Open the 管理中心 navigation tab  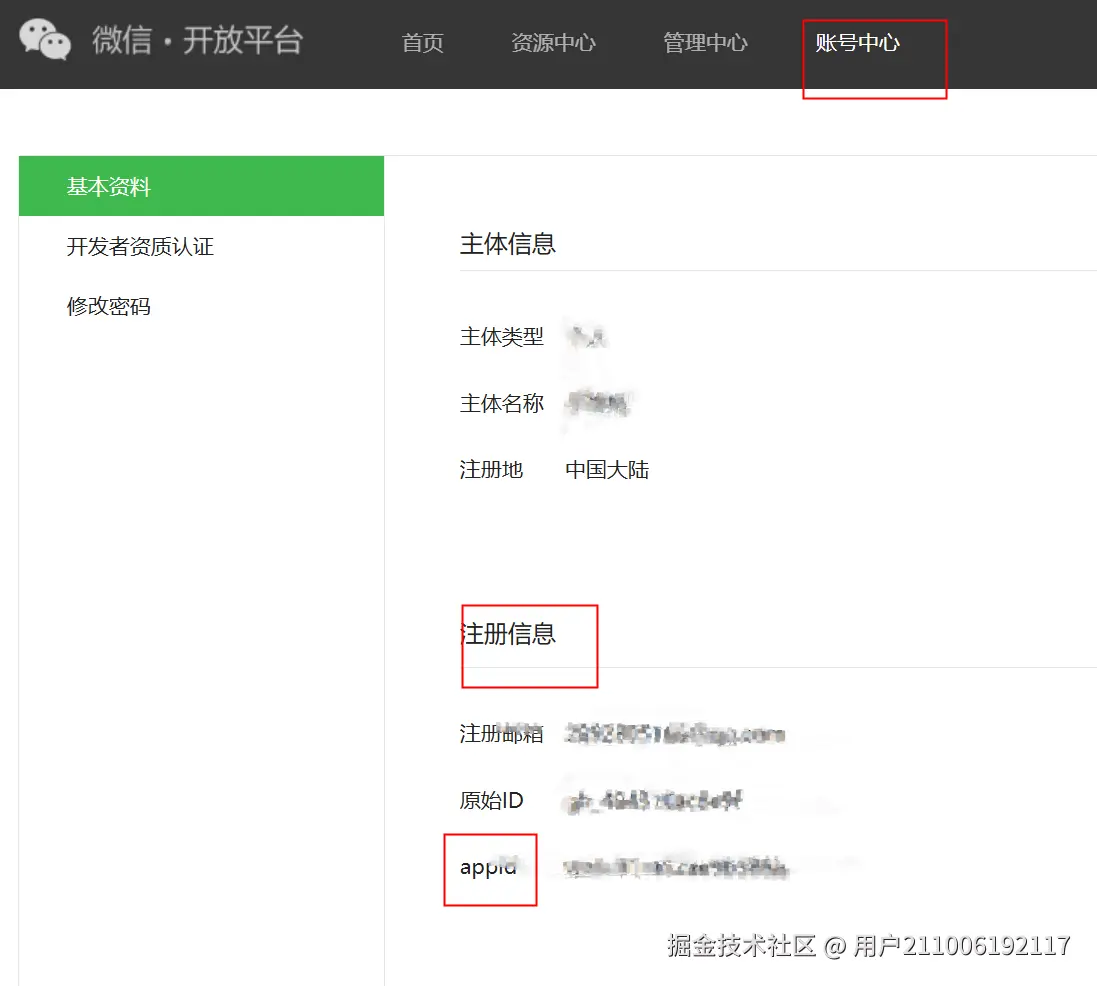(x=705, y=43)
